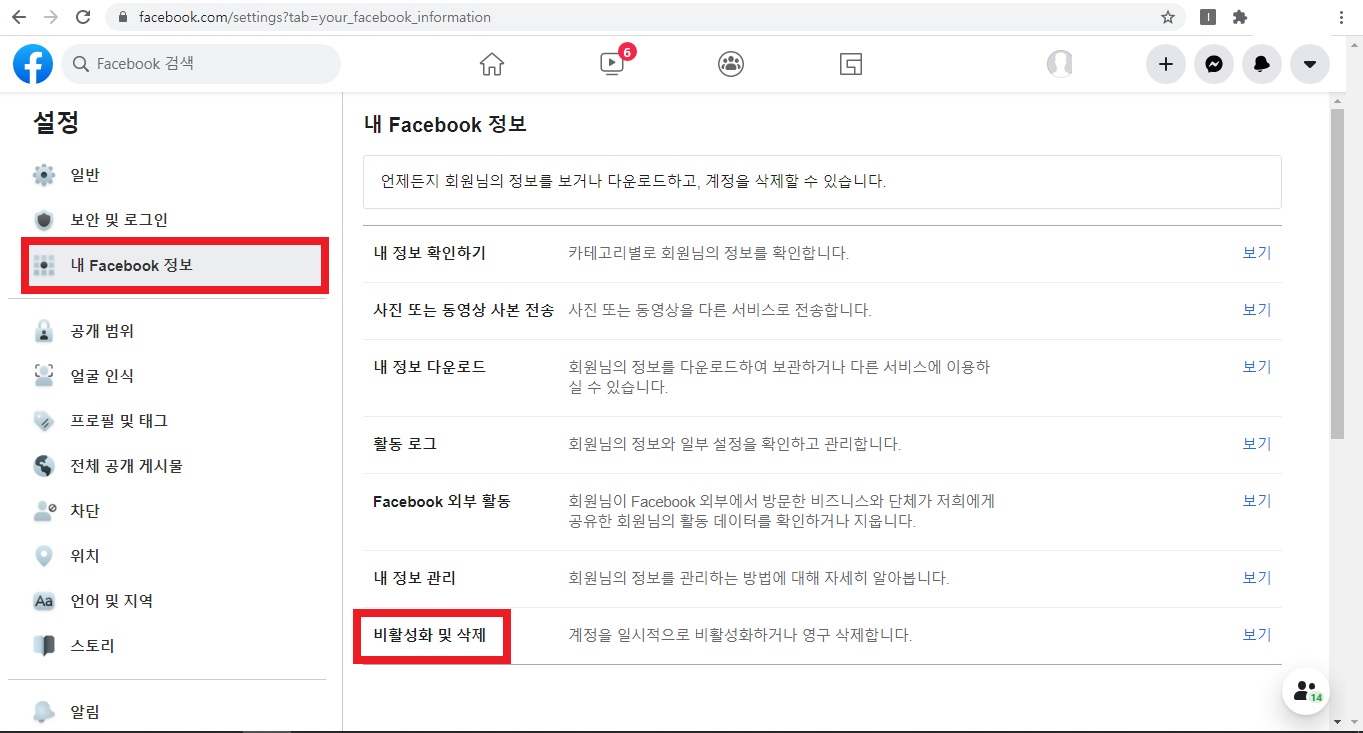Screen dimensions: 1363x733
Task: Click 보기 for 비활성화 및 삭제
Action: [x=1257, y=635]
